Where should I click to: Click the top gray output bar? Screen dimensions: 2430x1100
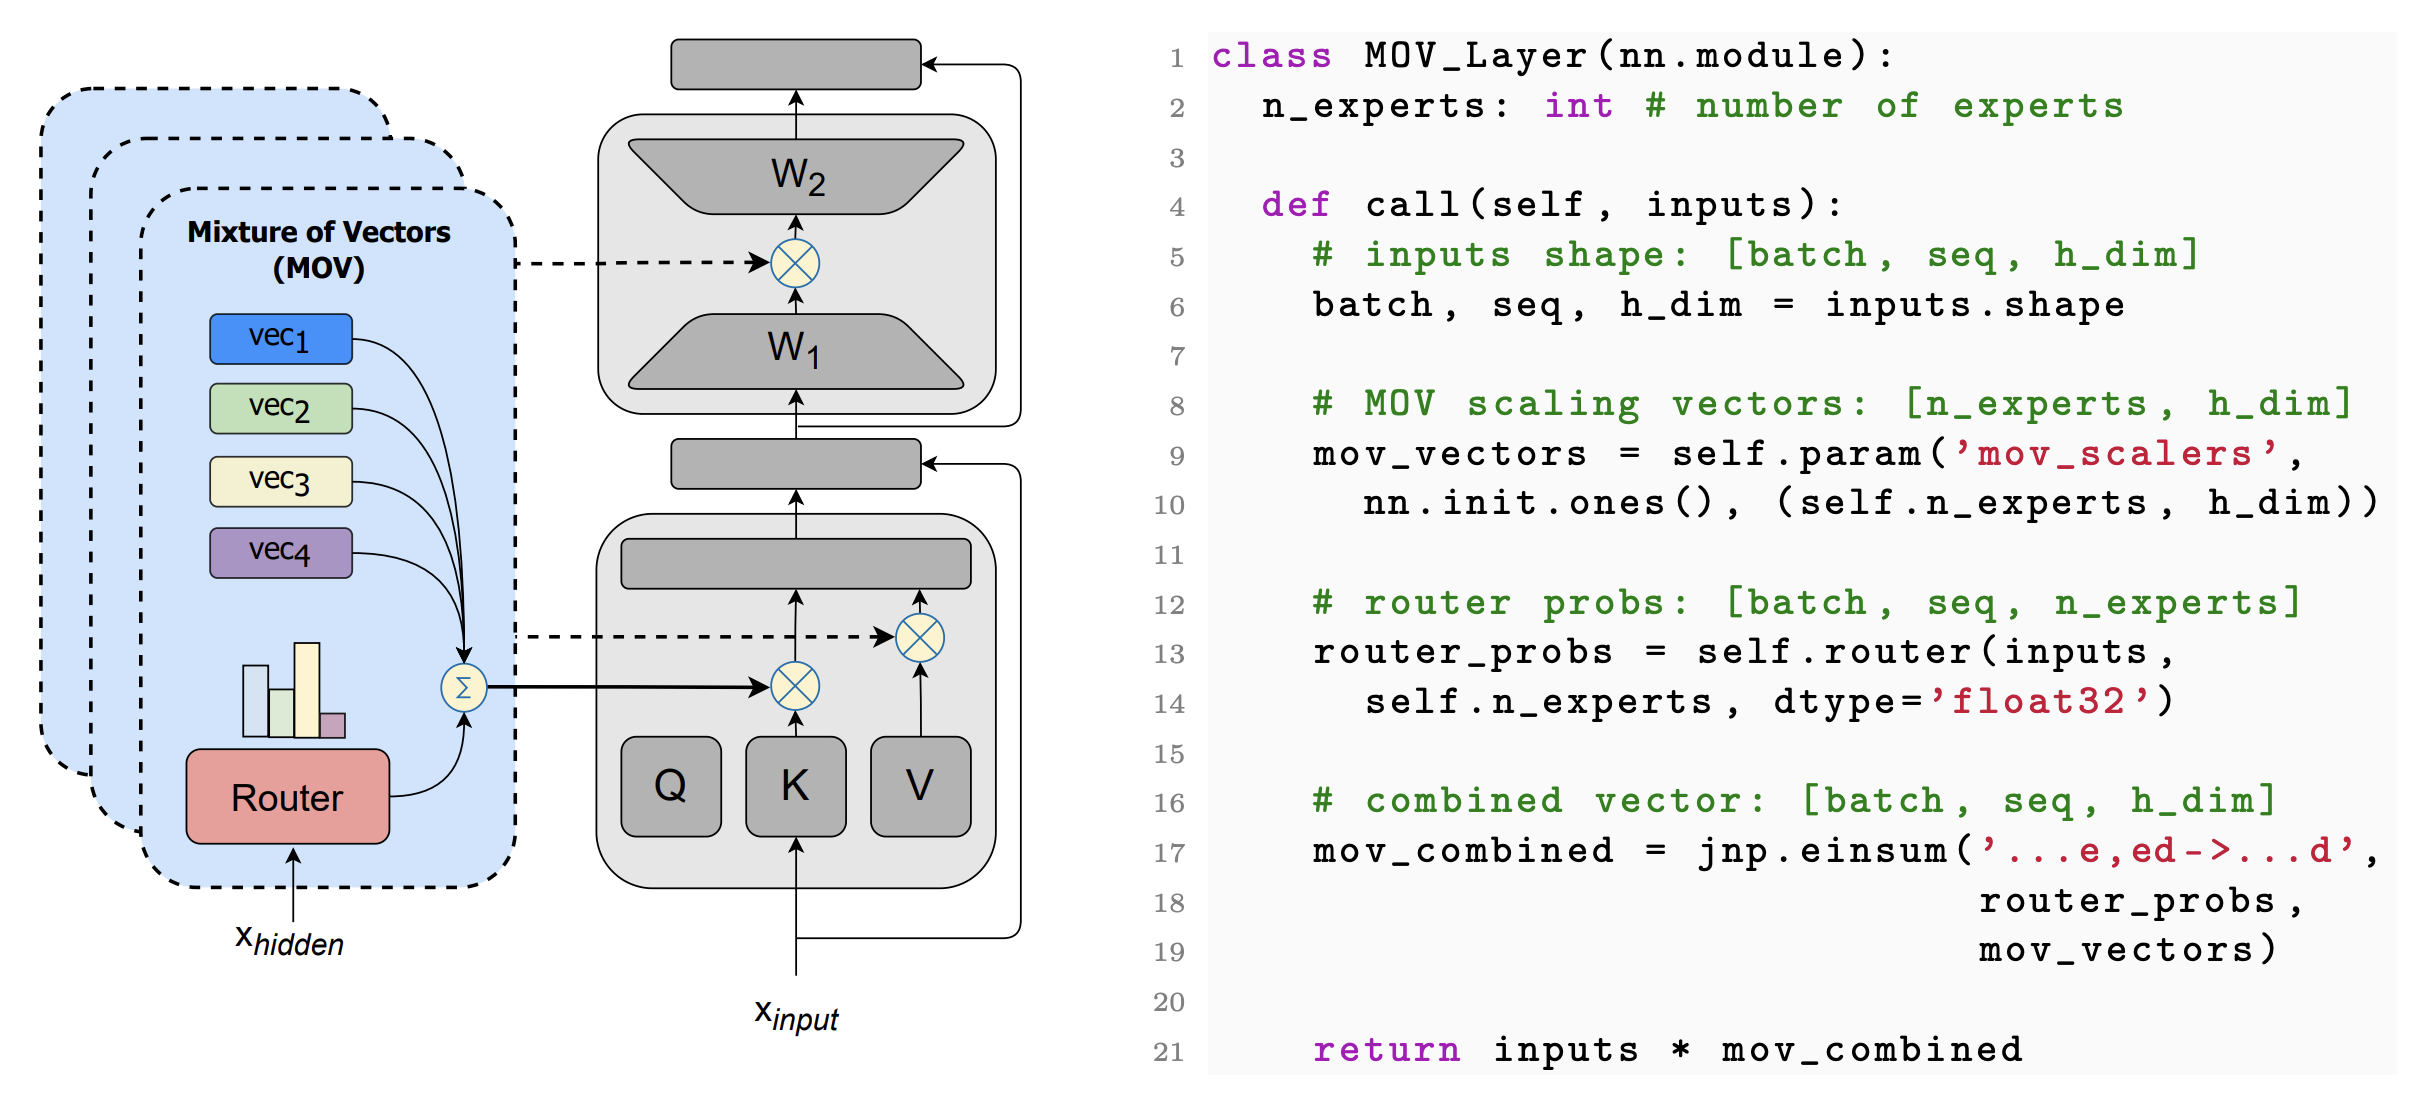coord(796,64)
